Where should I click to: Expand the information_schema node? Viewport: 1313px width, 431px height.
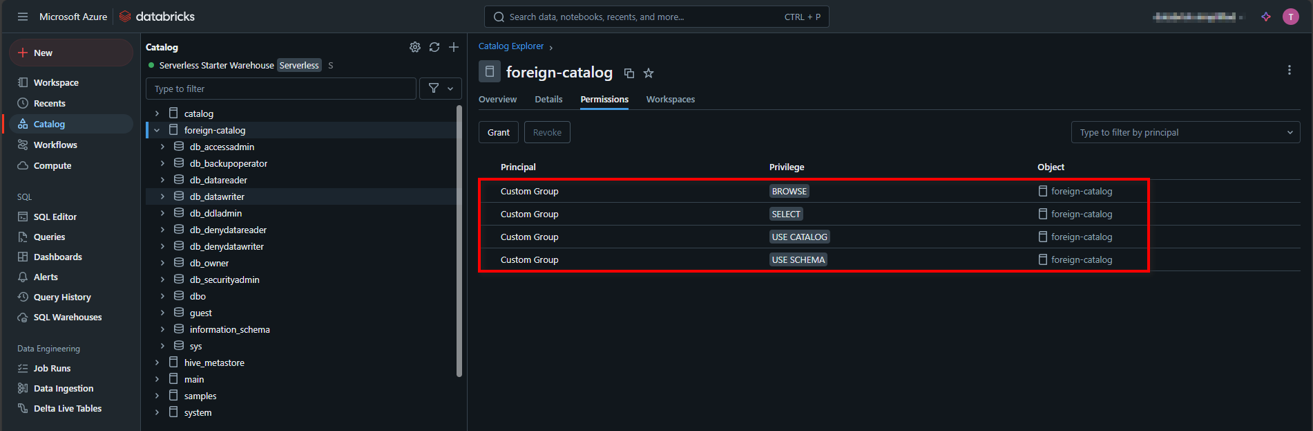[163, 329]
